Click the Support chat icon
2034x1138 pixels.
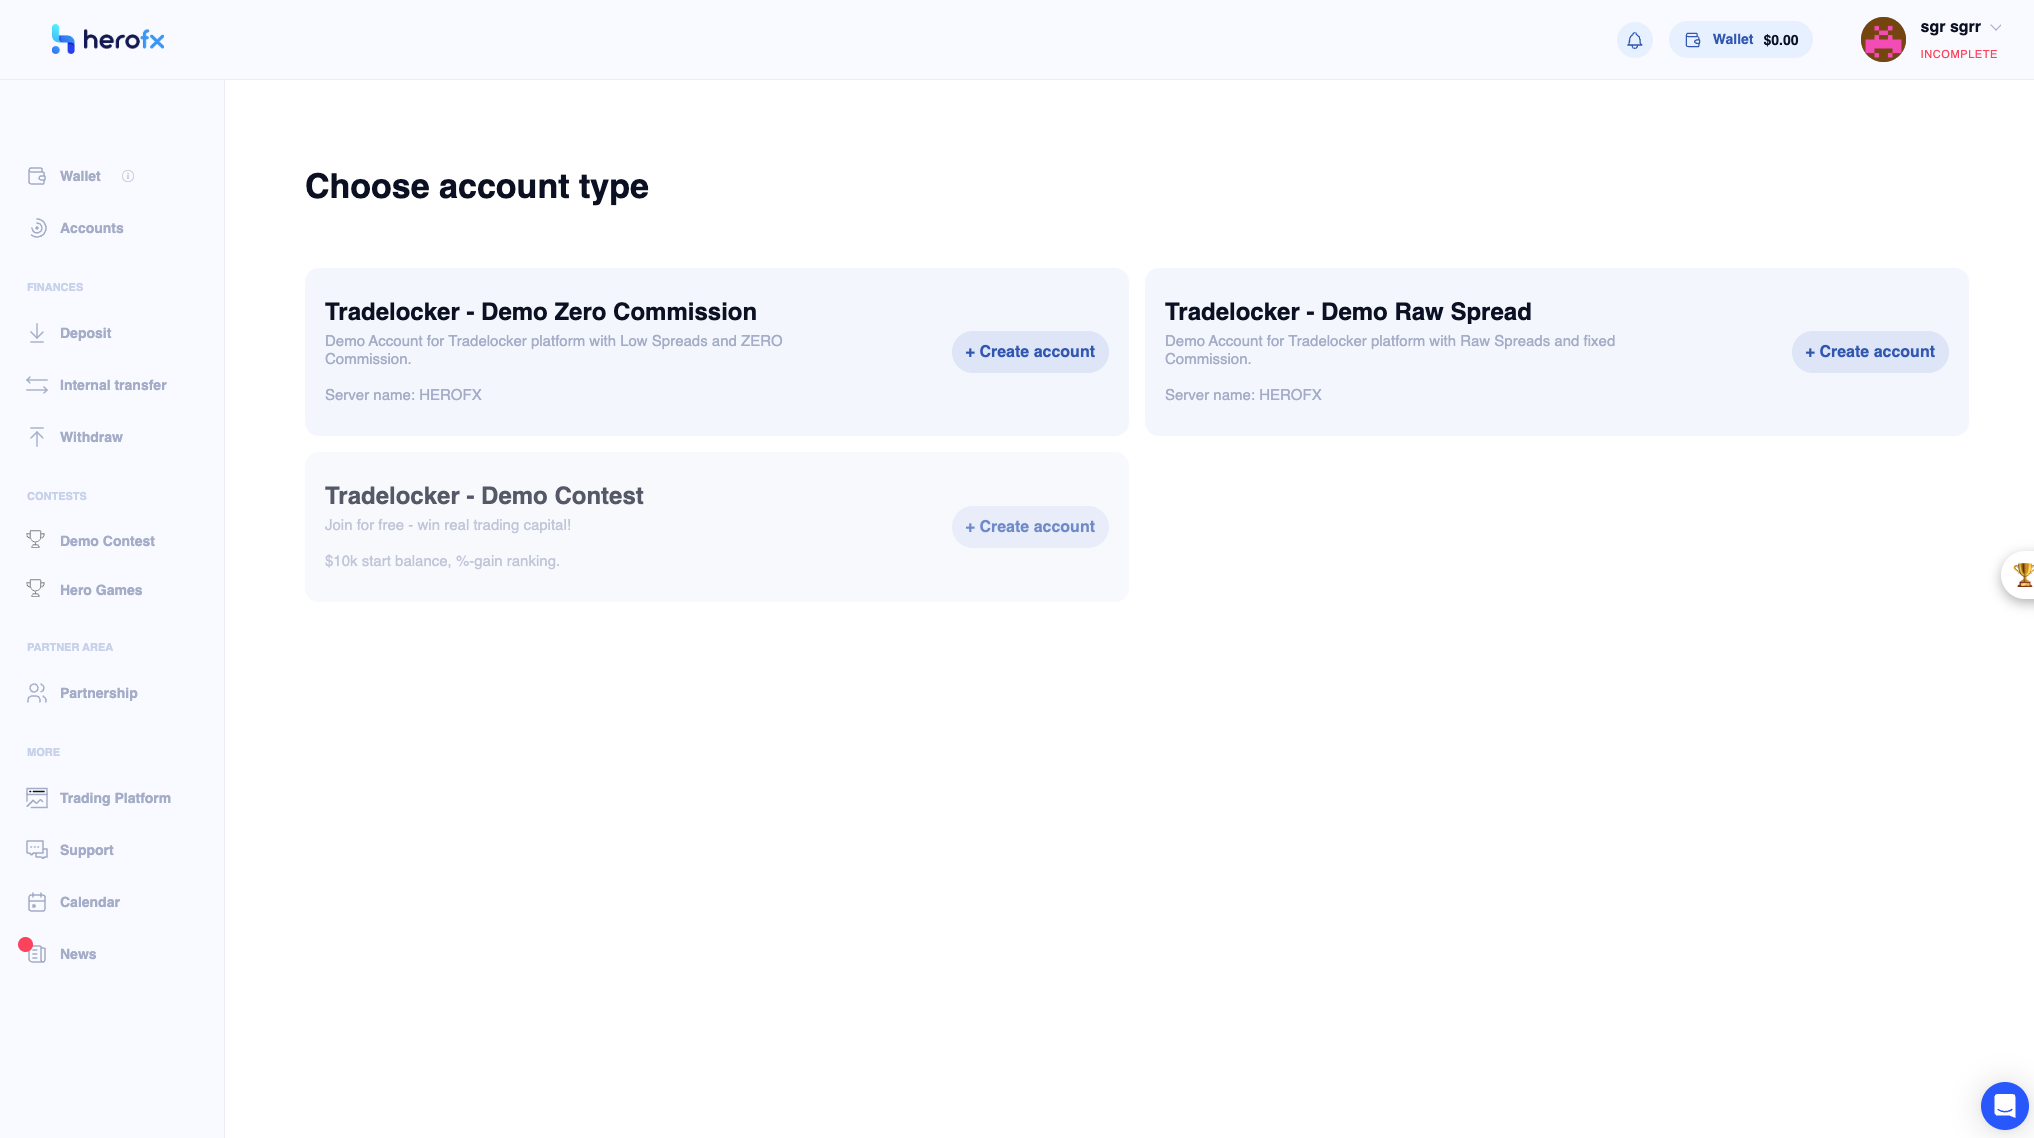(37, 850)
